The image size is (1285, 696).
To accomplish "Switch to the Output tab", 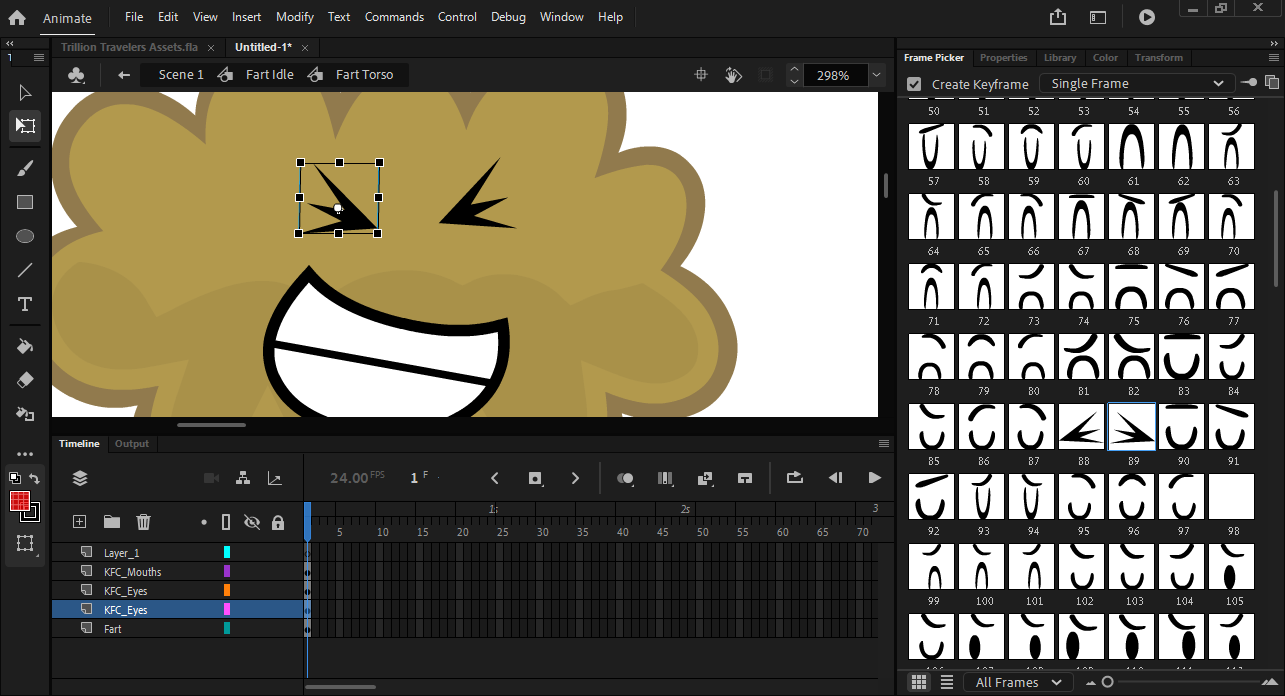I will tap(131, 443).
